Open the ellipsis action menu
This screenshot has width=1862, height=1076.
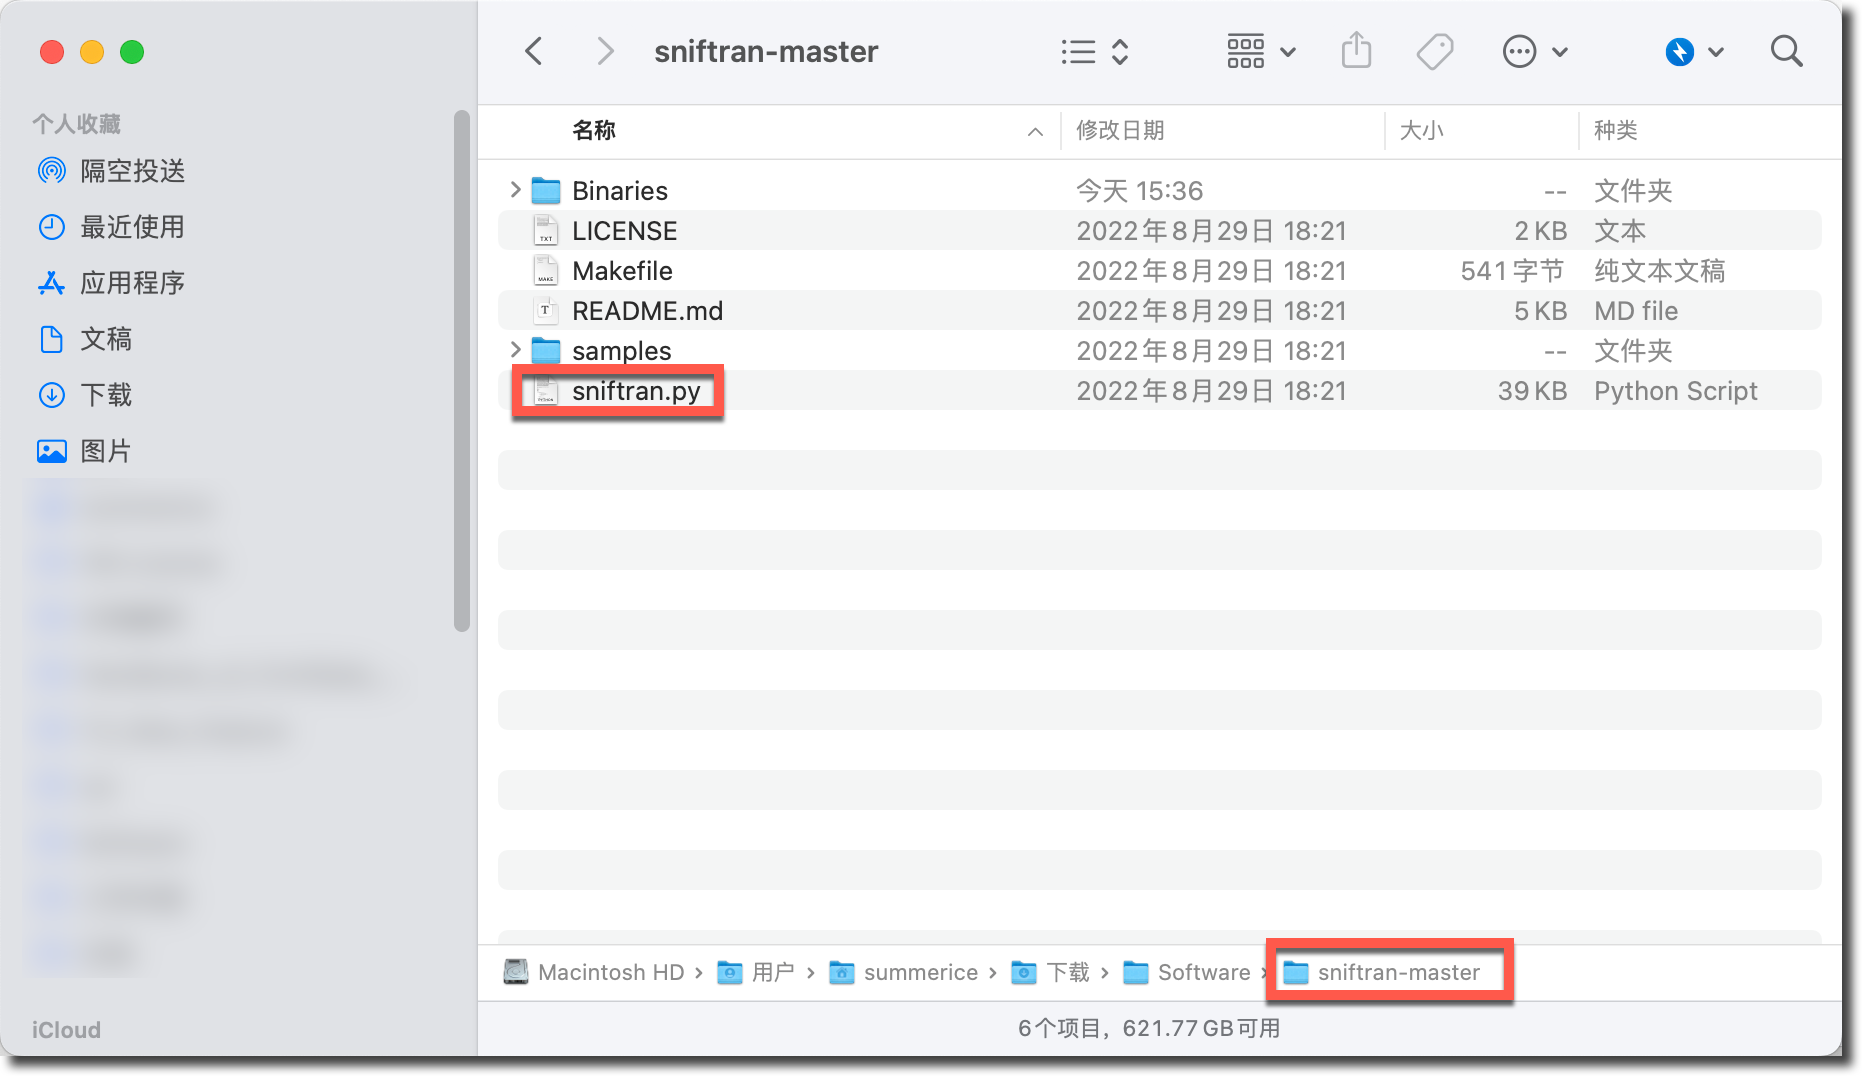(1534, 51)
